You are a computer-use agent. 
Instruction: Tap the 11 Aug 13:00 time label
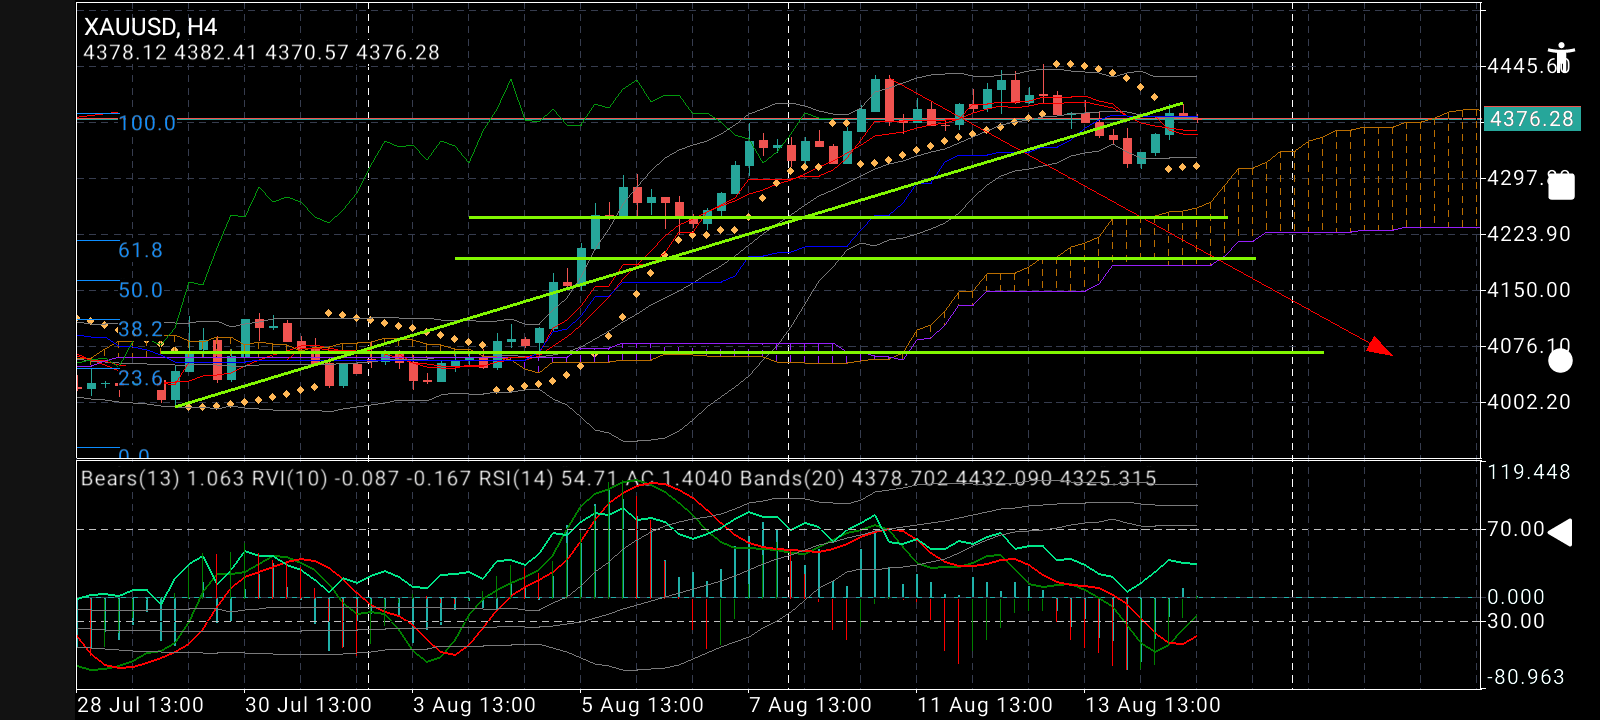tap(985, 705)
